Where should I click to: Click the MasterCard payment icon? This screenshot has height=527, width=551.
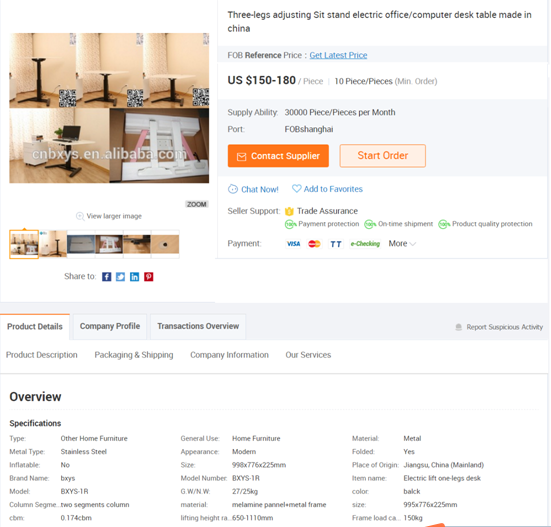(x=314, y=243)
